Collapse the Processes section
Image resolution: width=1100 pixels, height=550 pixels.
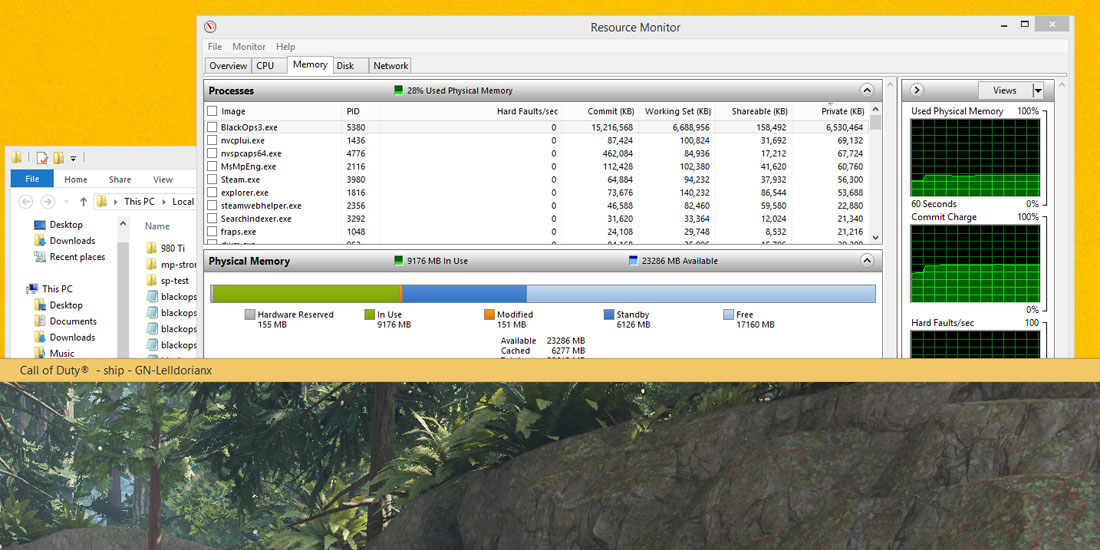point(867,91)
